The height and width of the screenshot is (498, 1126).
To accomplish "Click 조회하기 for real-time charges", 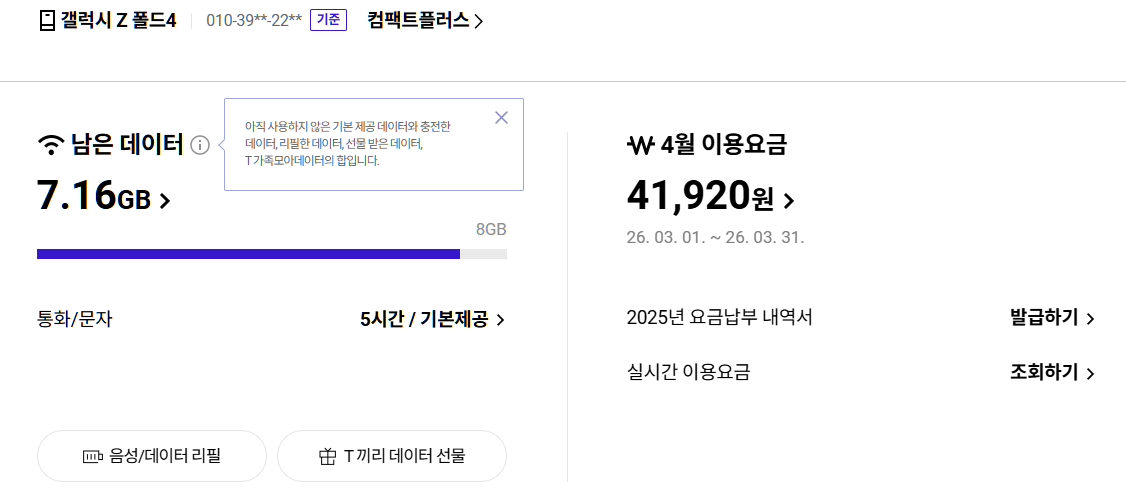I will 1052,373.
